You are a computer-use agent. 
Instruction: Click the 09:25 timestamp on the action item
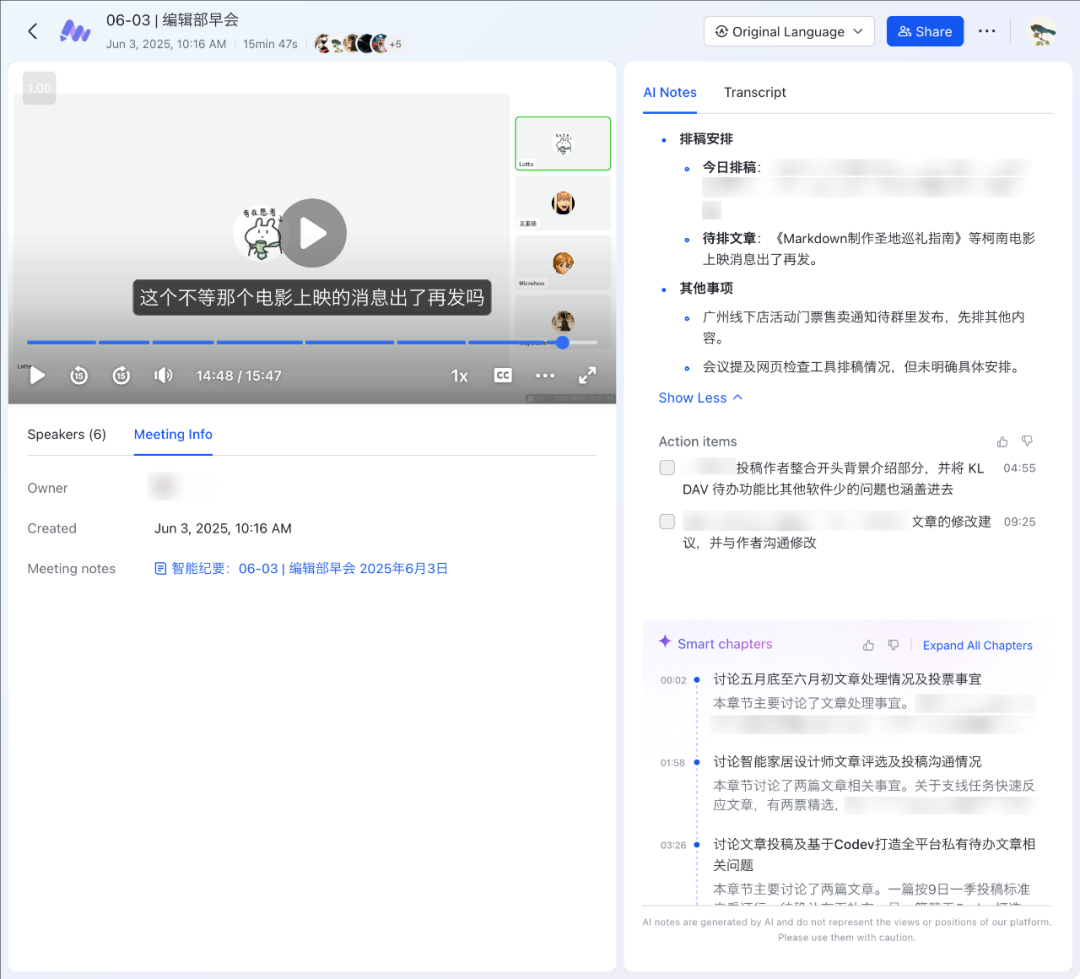[1019, 522]
